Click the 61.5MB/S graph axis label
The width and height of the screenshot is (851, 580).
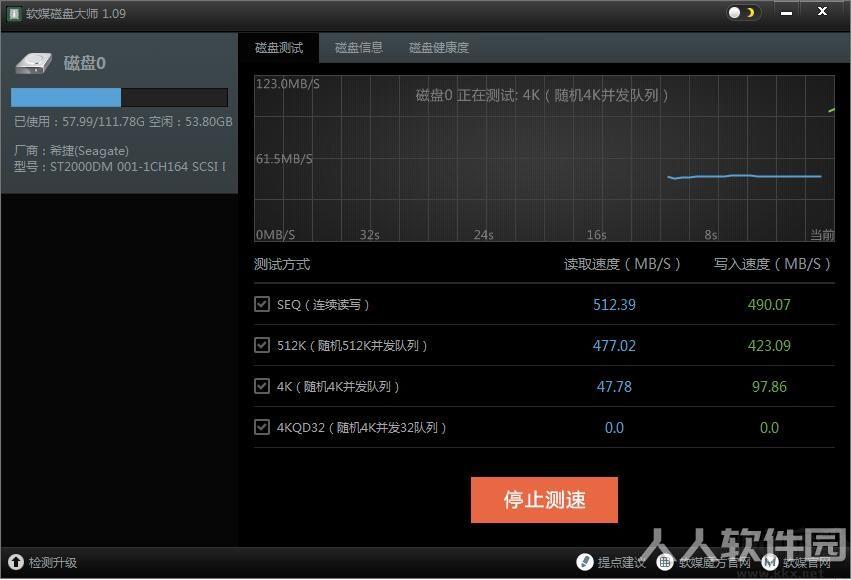284,159
